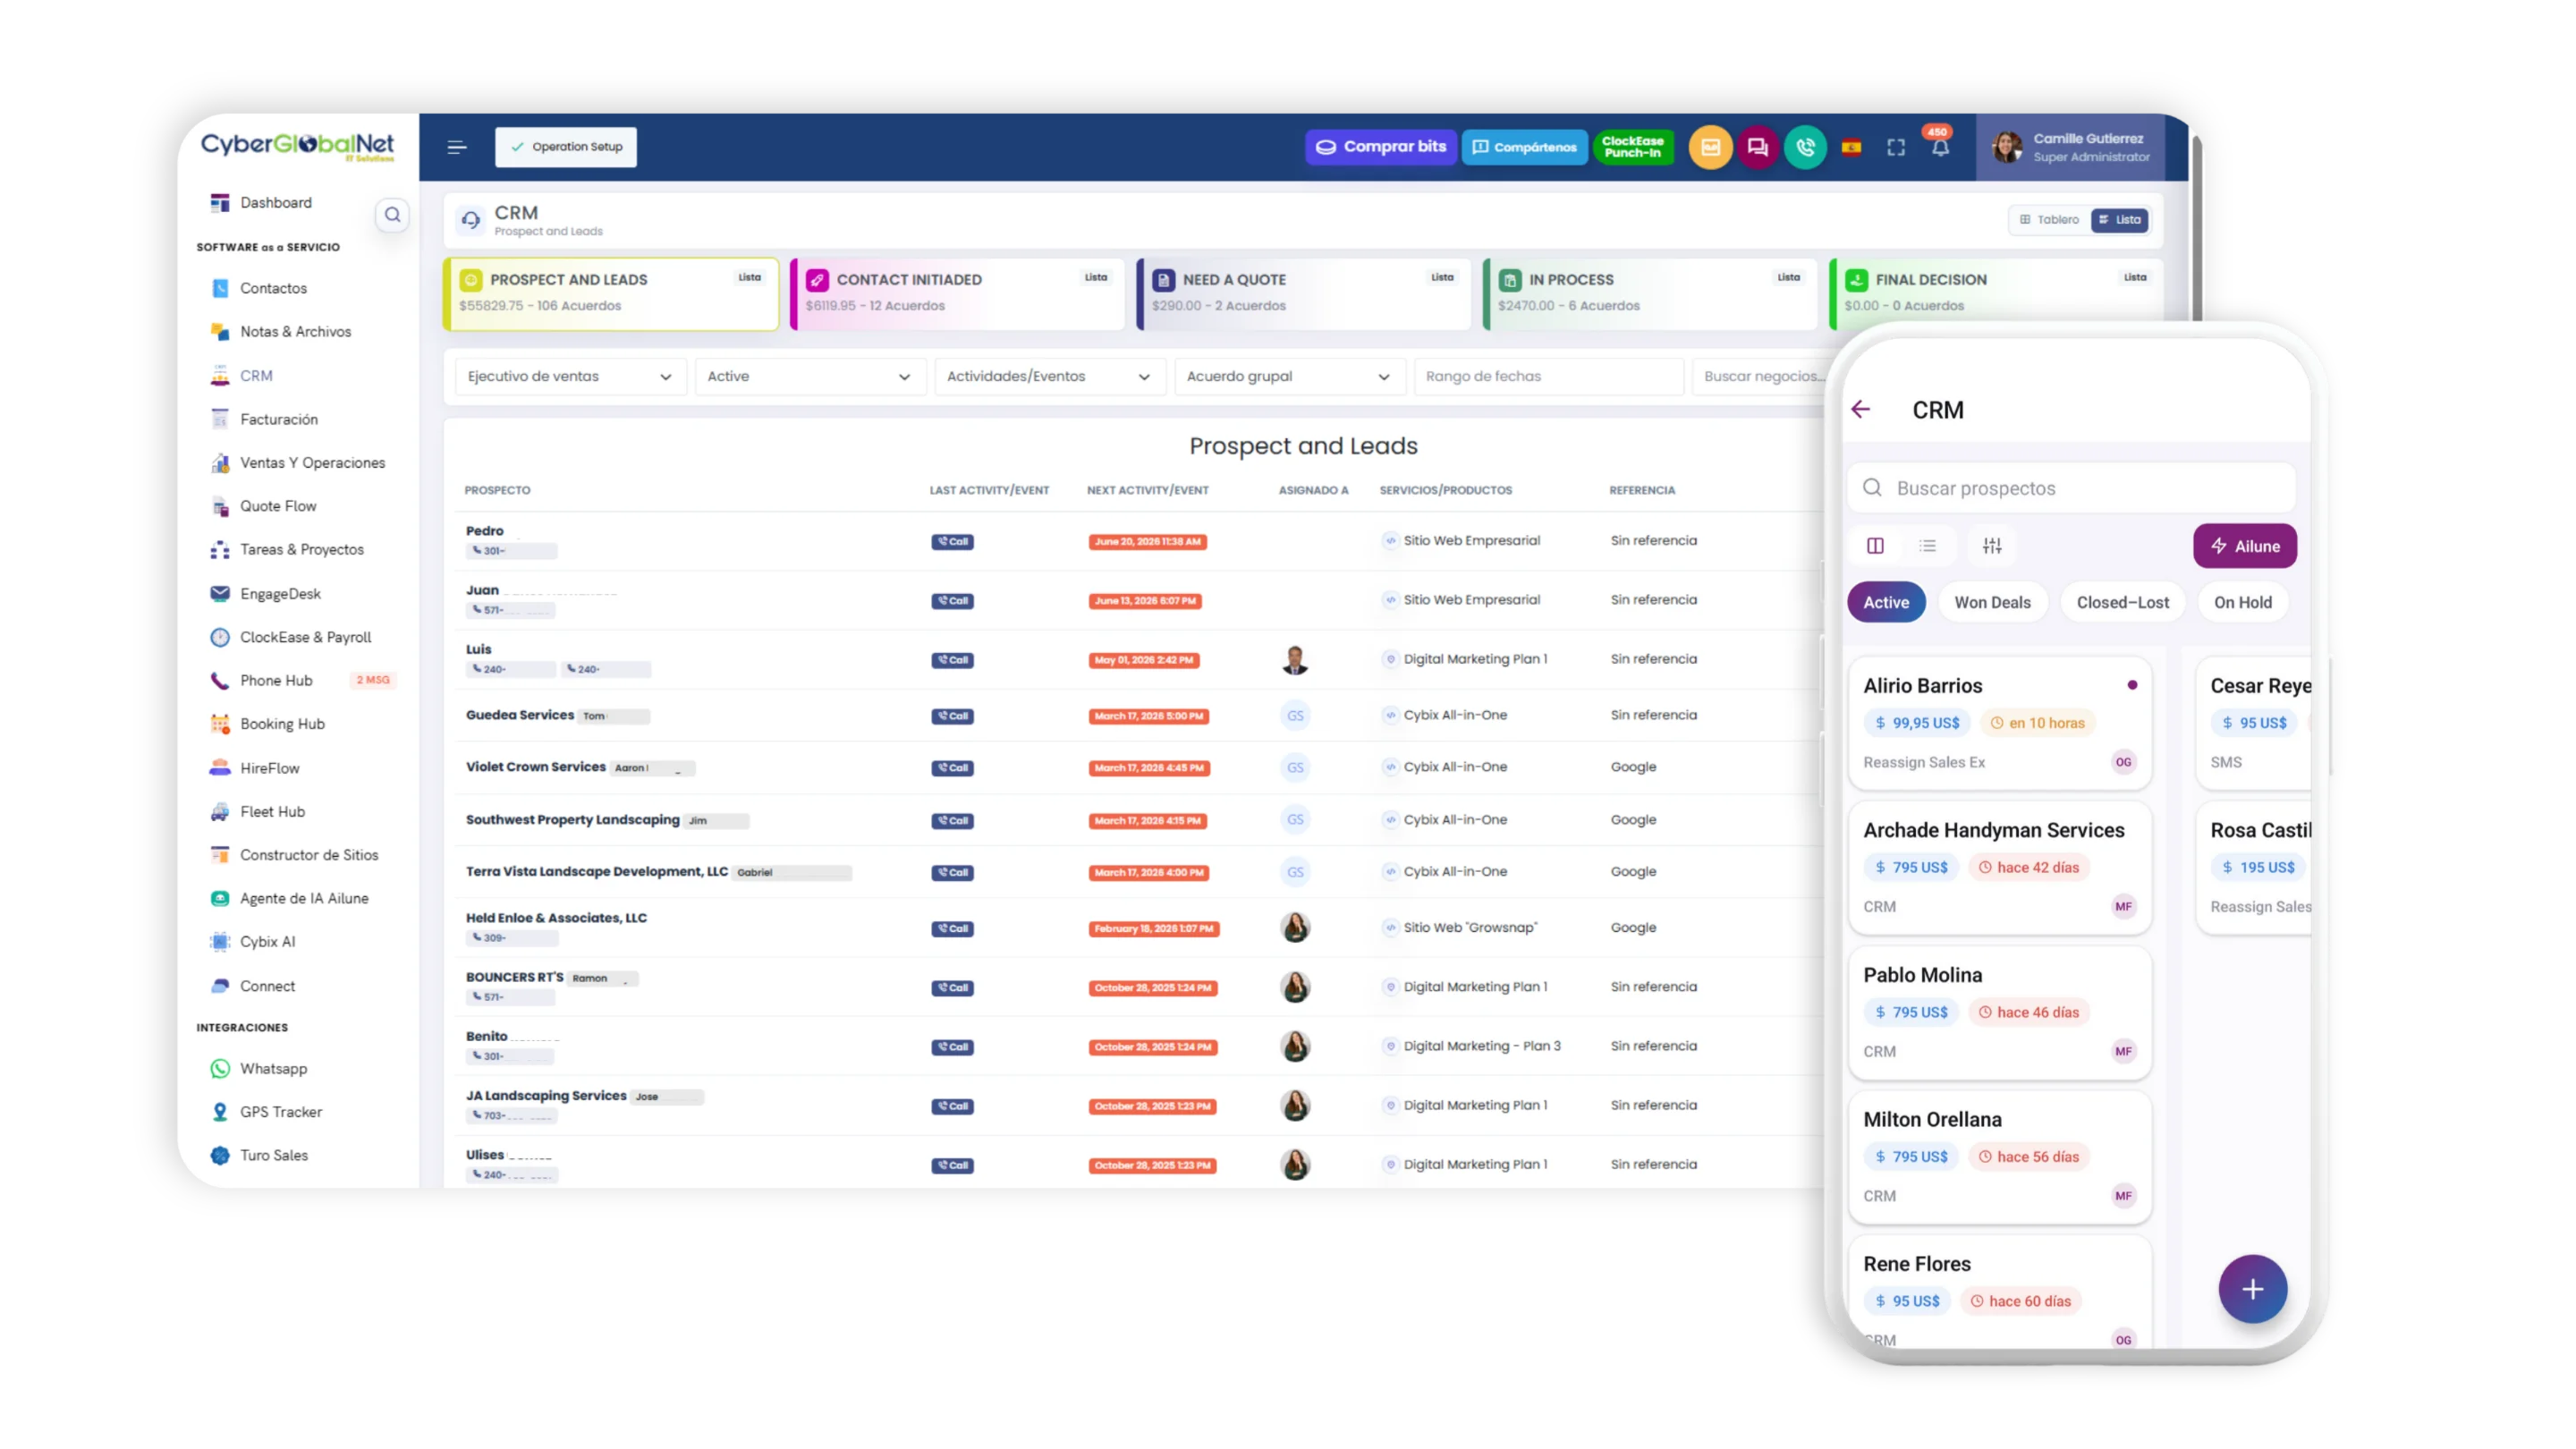Open the Acuerdo grupal dropdown
Image resolution: width=2576 pixels, height=1449 pixels.
tap(1289, 376)
